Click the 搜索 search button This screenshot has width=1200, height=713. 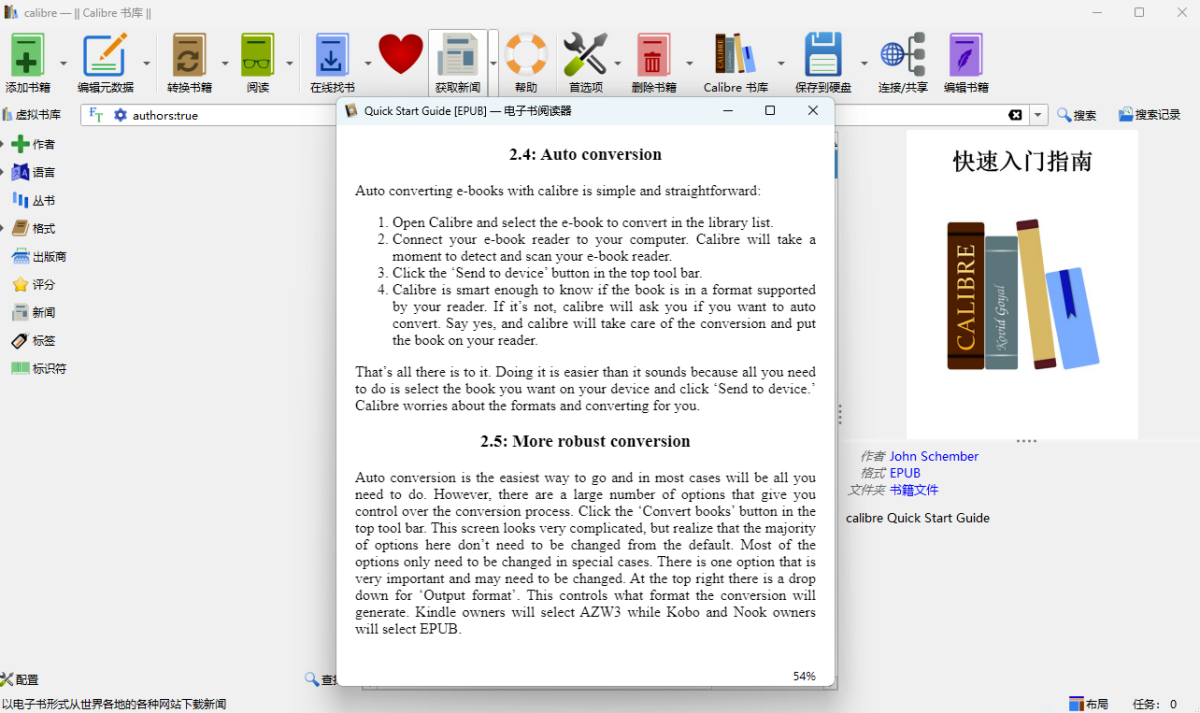click(1077, 115)
